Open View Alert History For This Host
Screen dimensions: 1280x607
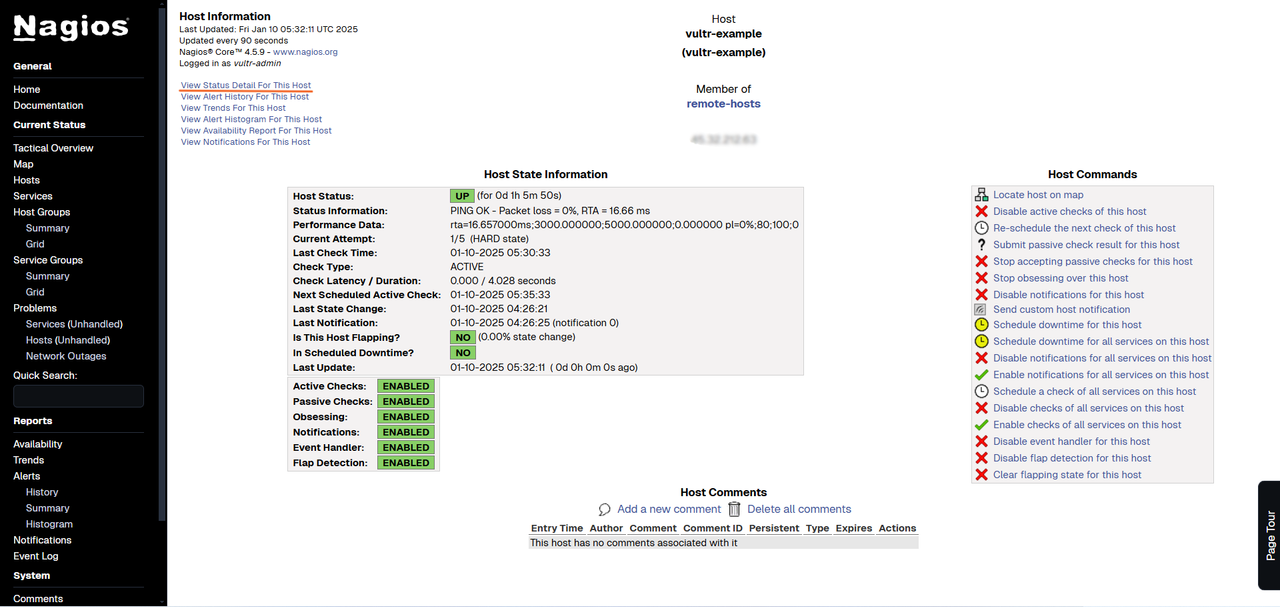click(x=245, y=97)
